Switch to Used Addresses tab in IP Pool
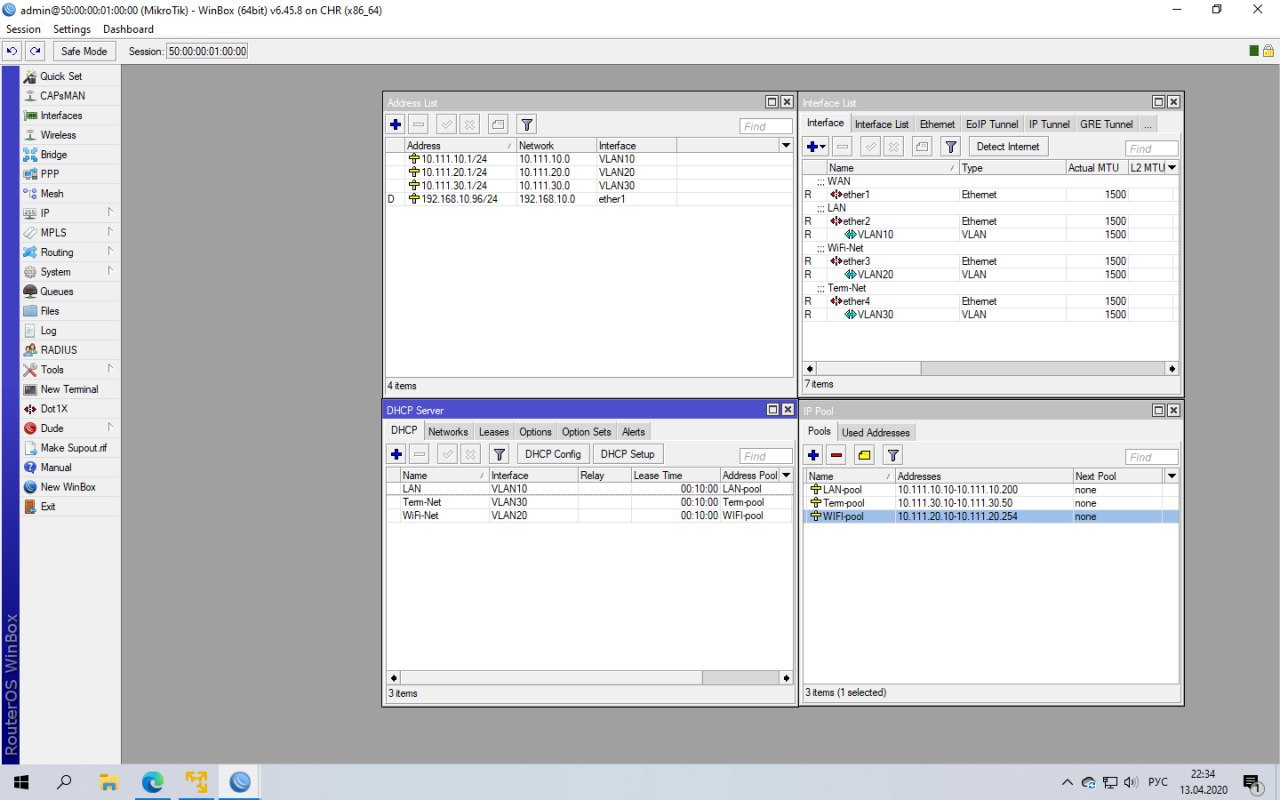Screen dimensions: 1280x800 [876, 433]
